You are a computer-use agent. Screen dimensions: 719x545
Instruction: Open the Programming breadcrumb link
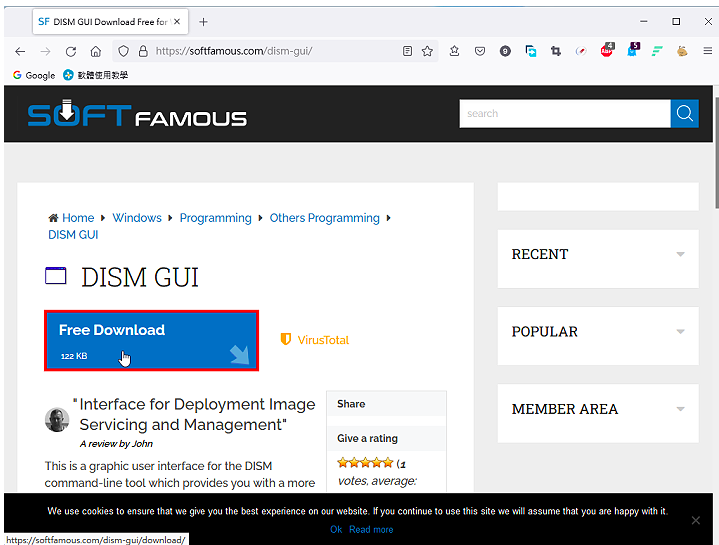point(216,218)
